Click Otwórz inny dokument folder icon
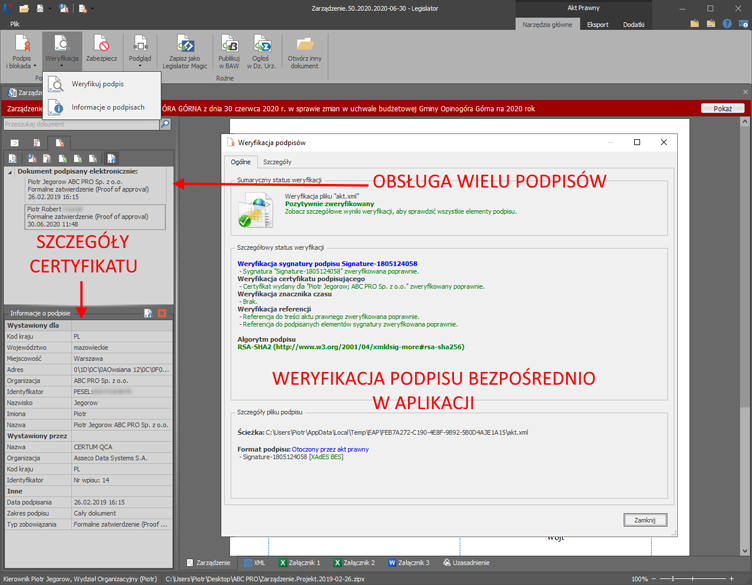Viewport: 752px width, 585px height. tap(305, 44)
